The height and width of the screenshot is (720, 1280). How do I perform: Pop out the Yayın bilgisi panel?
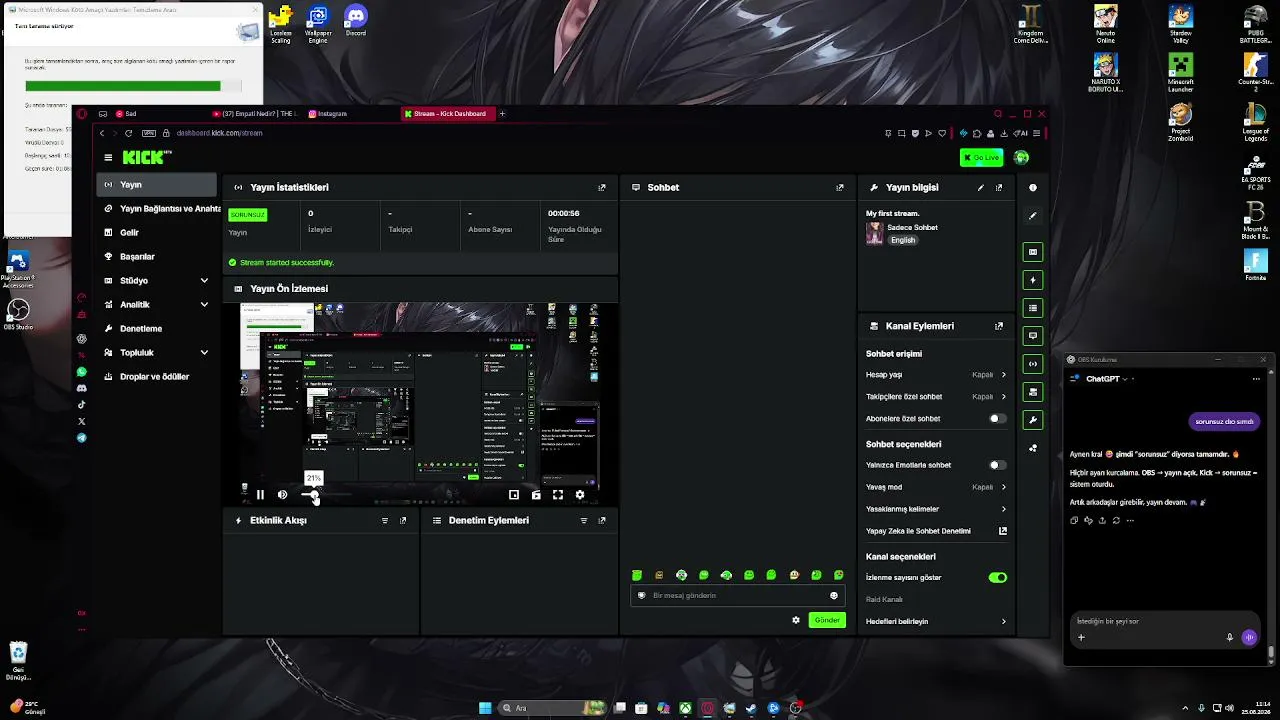[999, 187]
